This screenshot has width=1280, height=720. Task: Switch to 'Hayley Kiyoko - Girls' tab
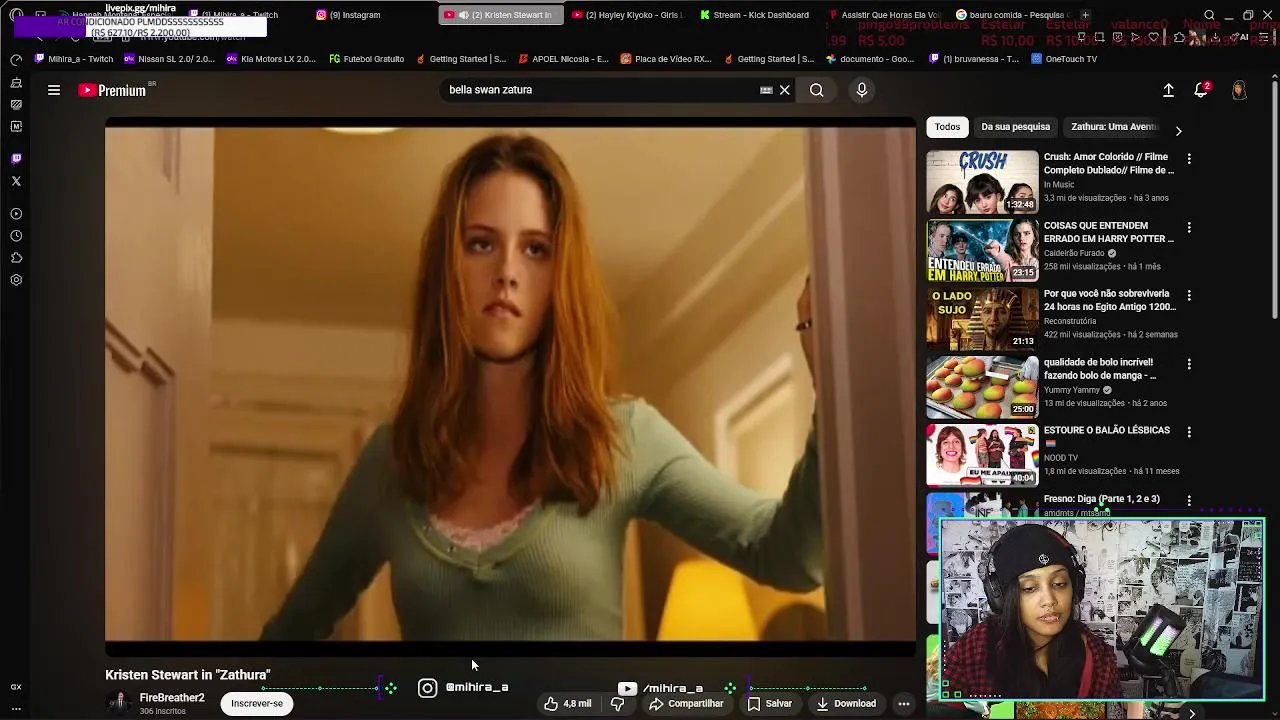pyautogui.click(x=627, y=15)
